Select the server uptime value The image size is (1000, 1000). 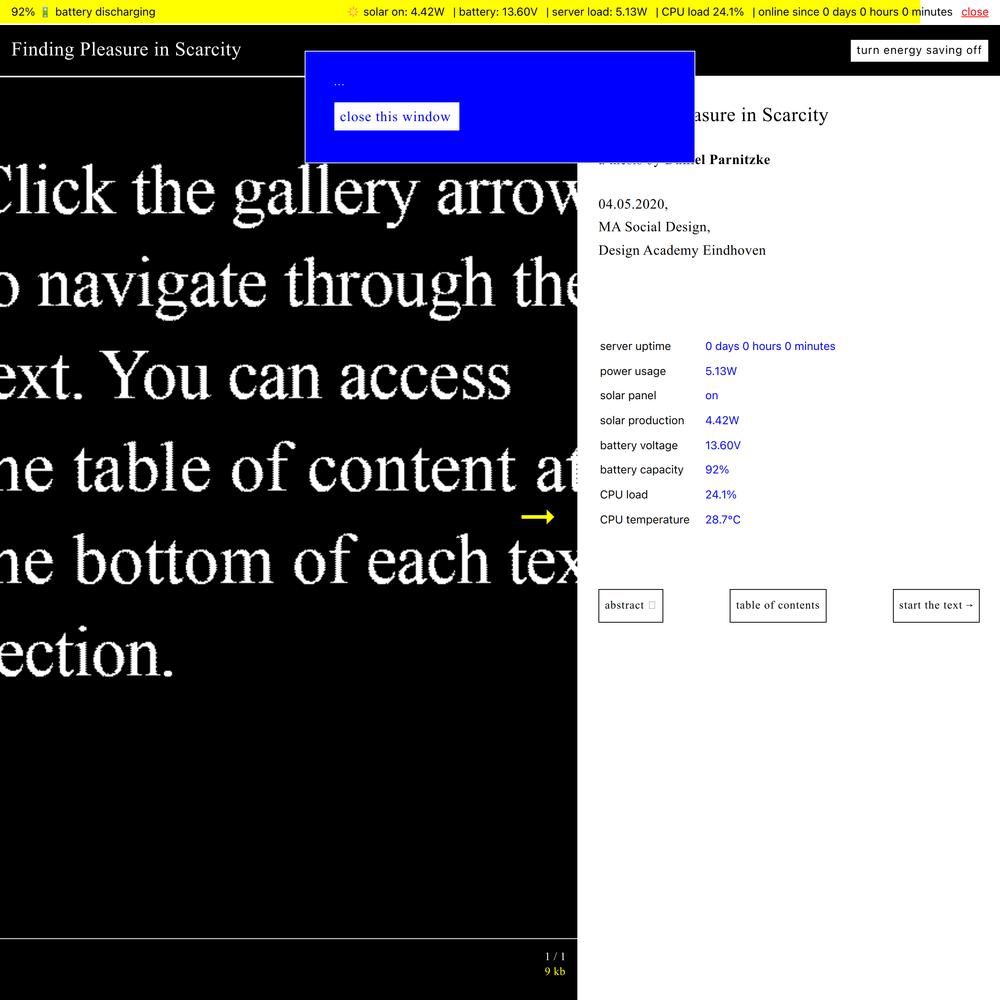769,346
